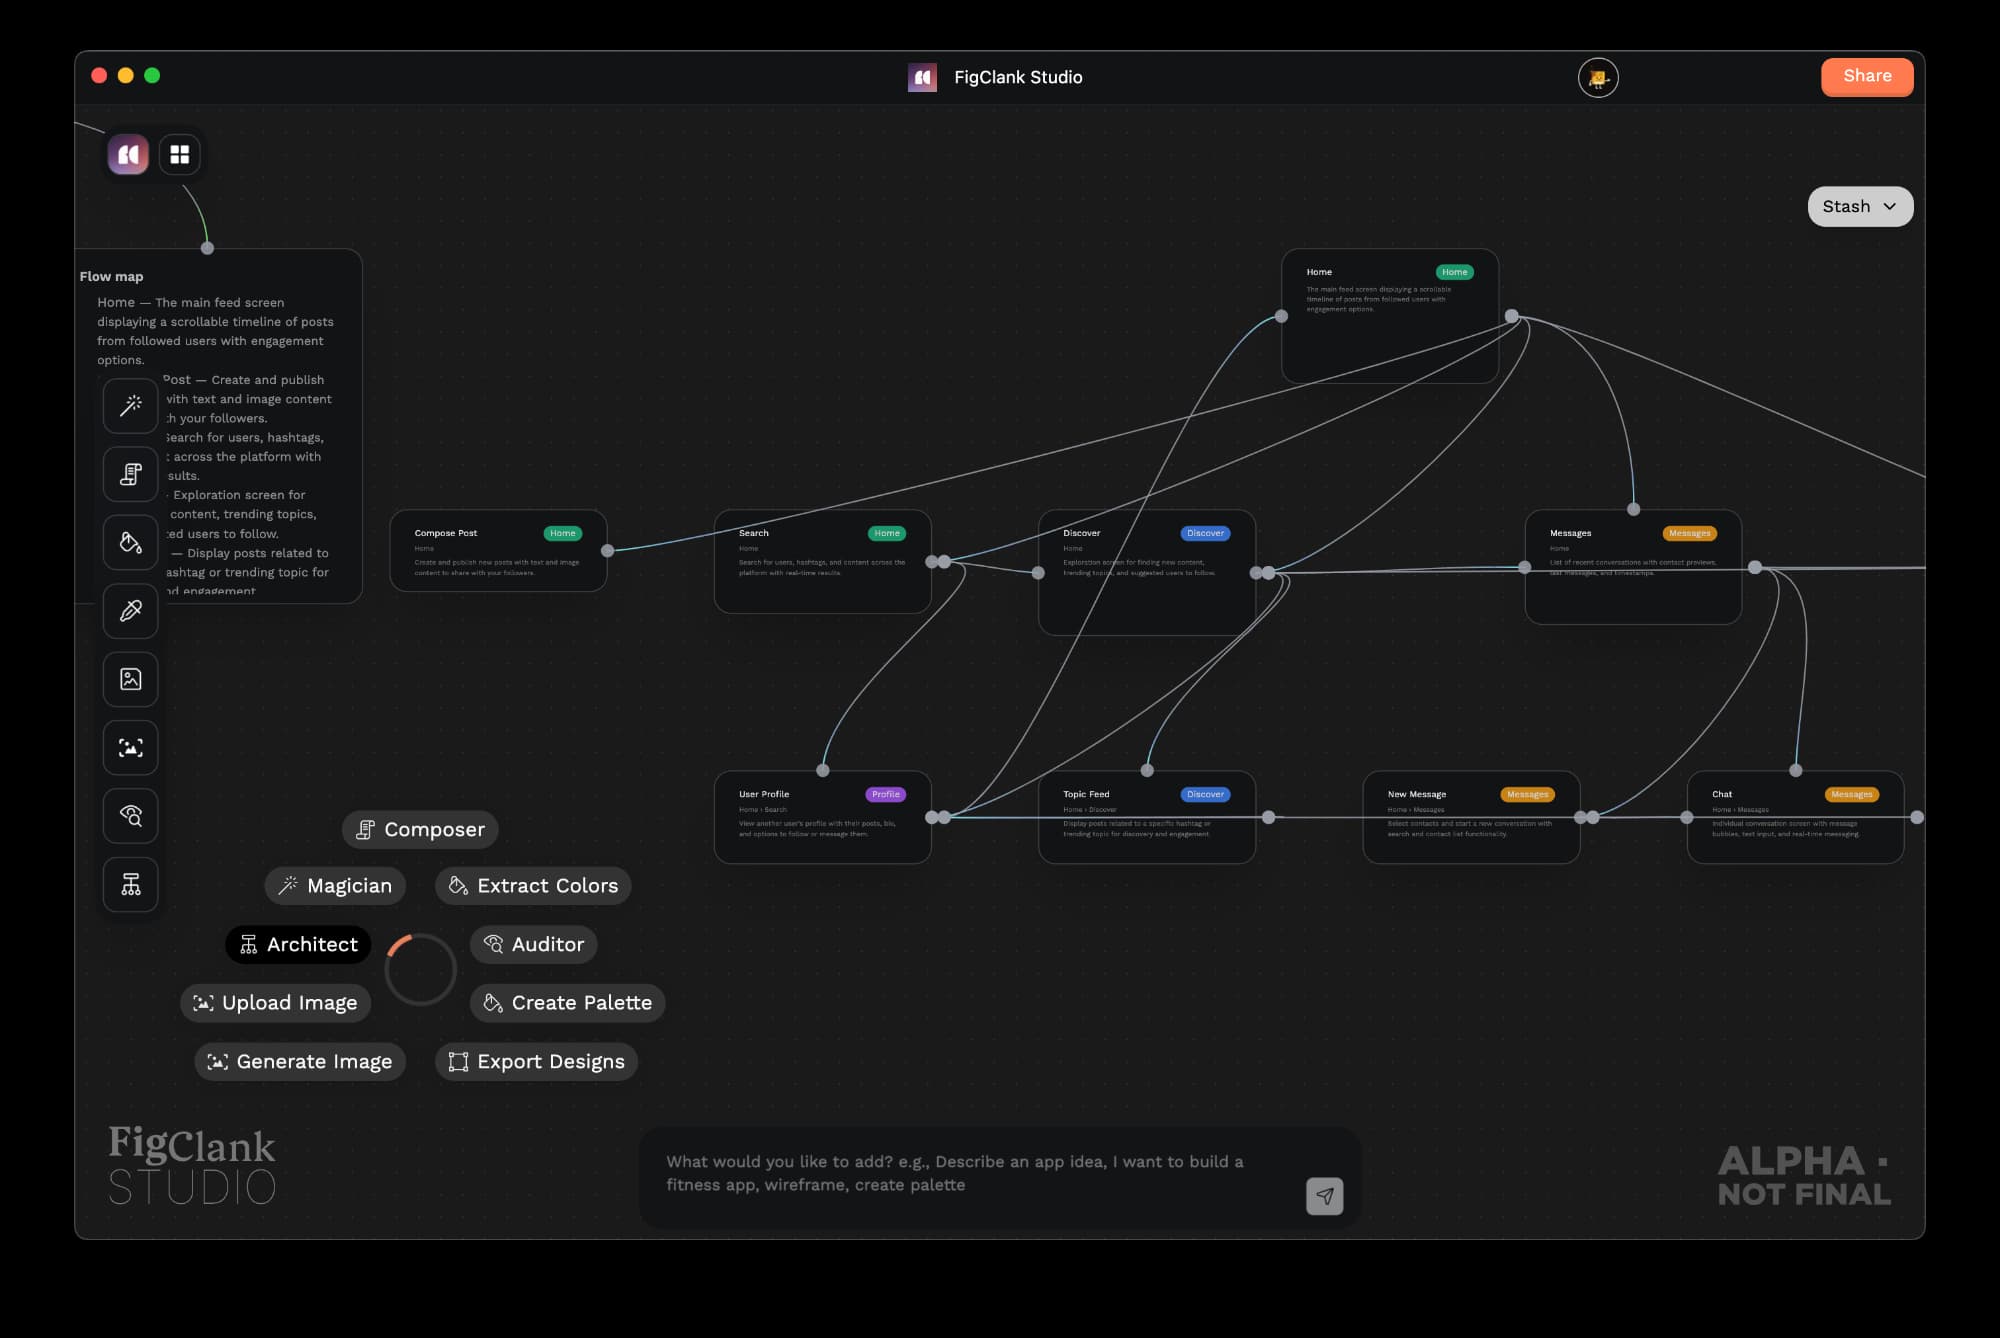The width and height of the screenshot is (2000, 1338).
Task: Select the eyedropper tool in sidebar
Action: click(131, 611)
